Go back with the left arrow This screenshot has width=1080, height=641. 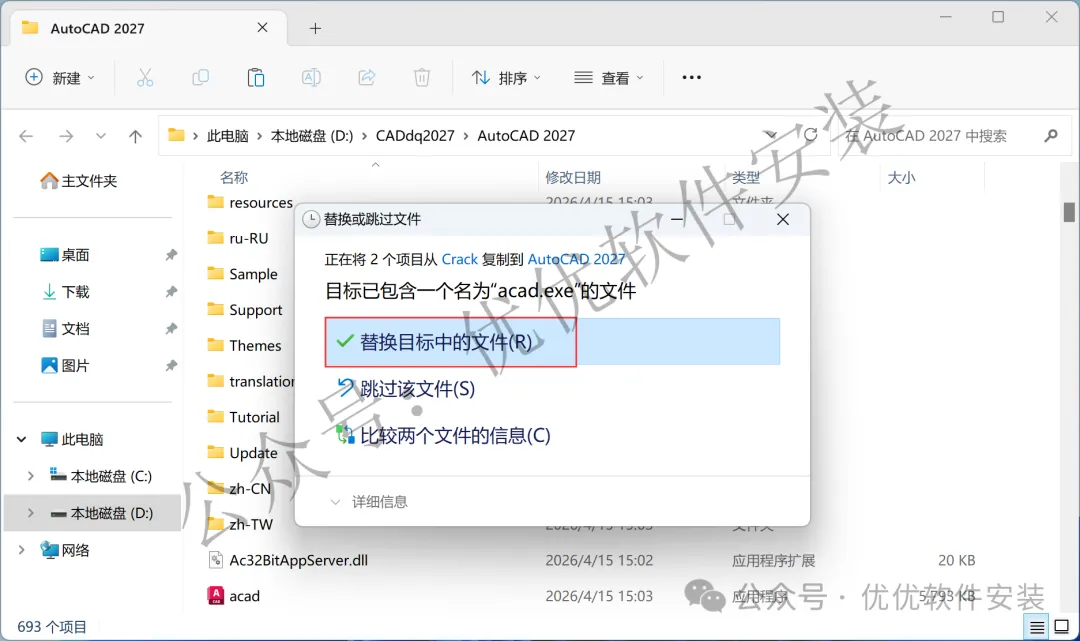pos(26,136)
